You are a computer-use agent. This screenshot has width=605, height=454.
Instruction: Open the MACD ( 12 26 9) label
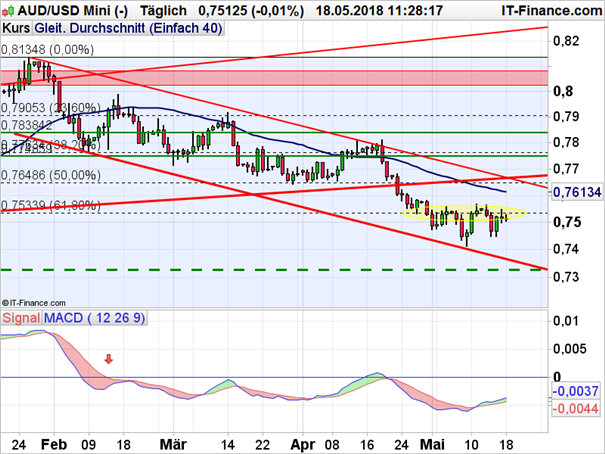pyautogui.click(x=95, y=318)
